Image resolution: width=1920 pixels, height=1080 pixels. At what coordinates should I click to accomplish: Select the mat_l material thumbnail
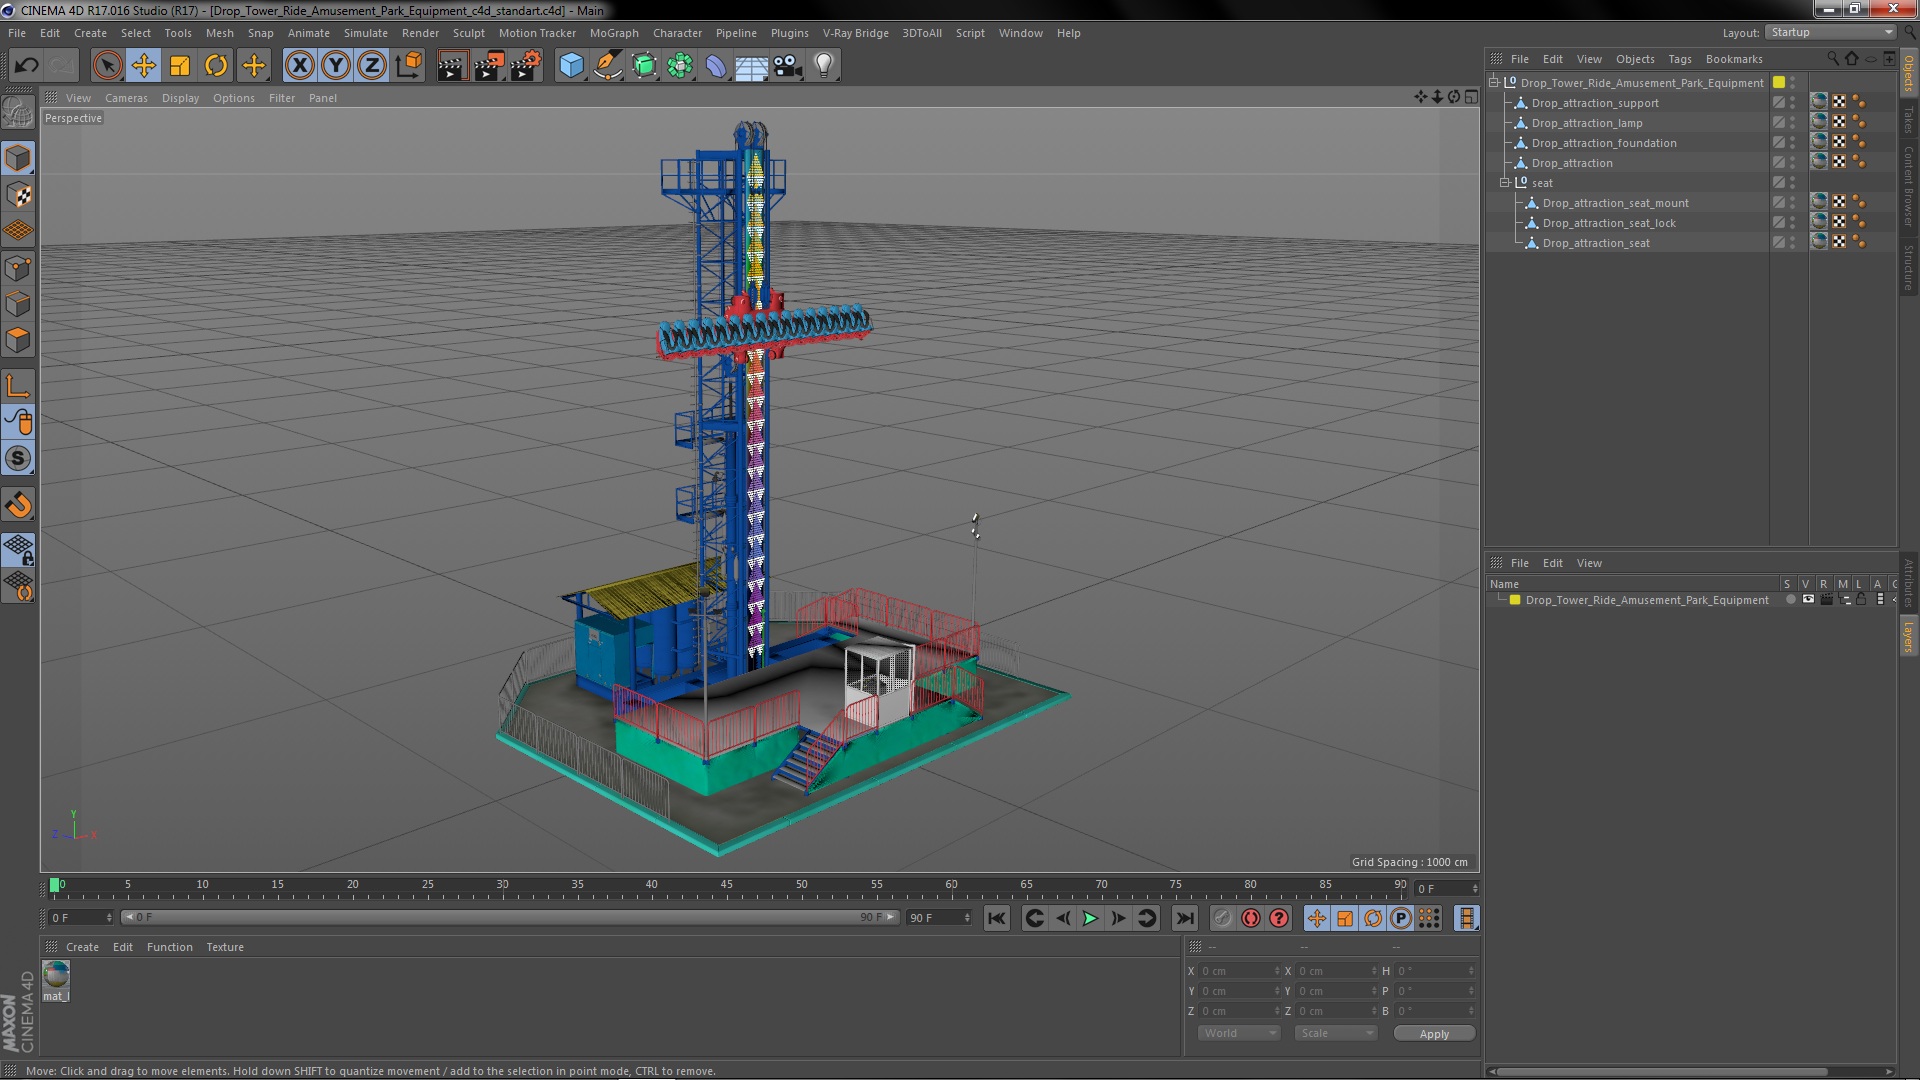[56, 974]
